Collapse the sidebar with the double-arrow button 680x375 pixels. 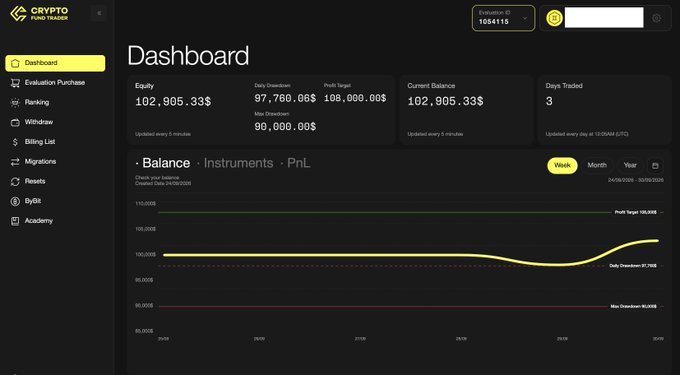click(x=99, y=13)
